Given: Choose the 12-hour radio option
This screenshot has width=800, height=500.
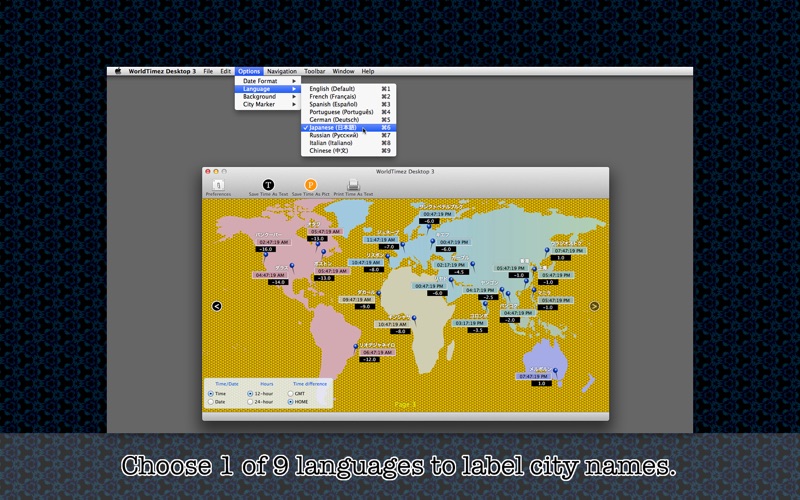Looking at the screenshot, I should (250, 394).
